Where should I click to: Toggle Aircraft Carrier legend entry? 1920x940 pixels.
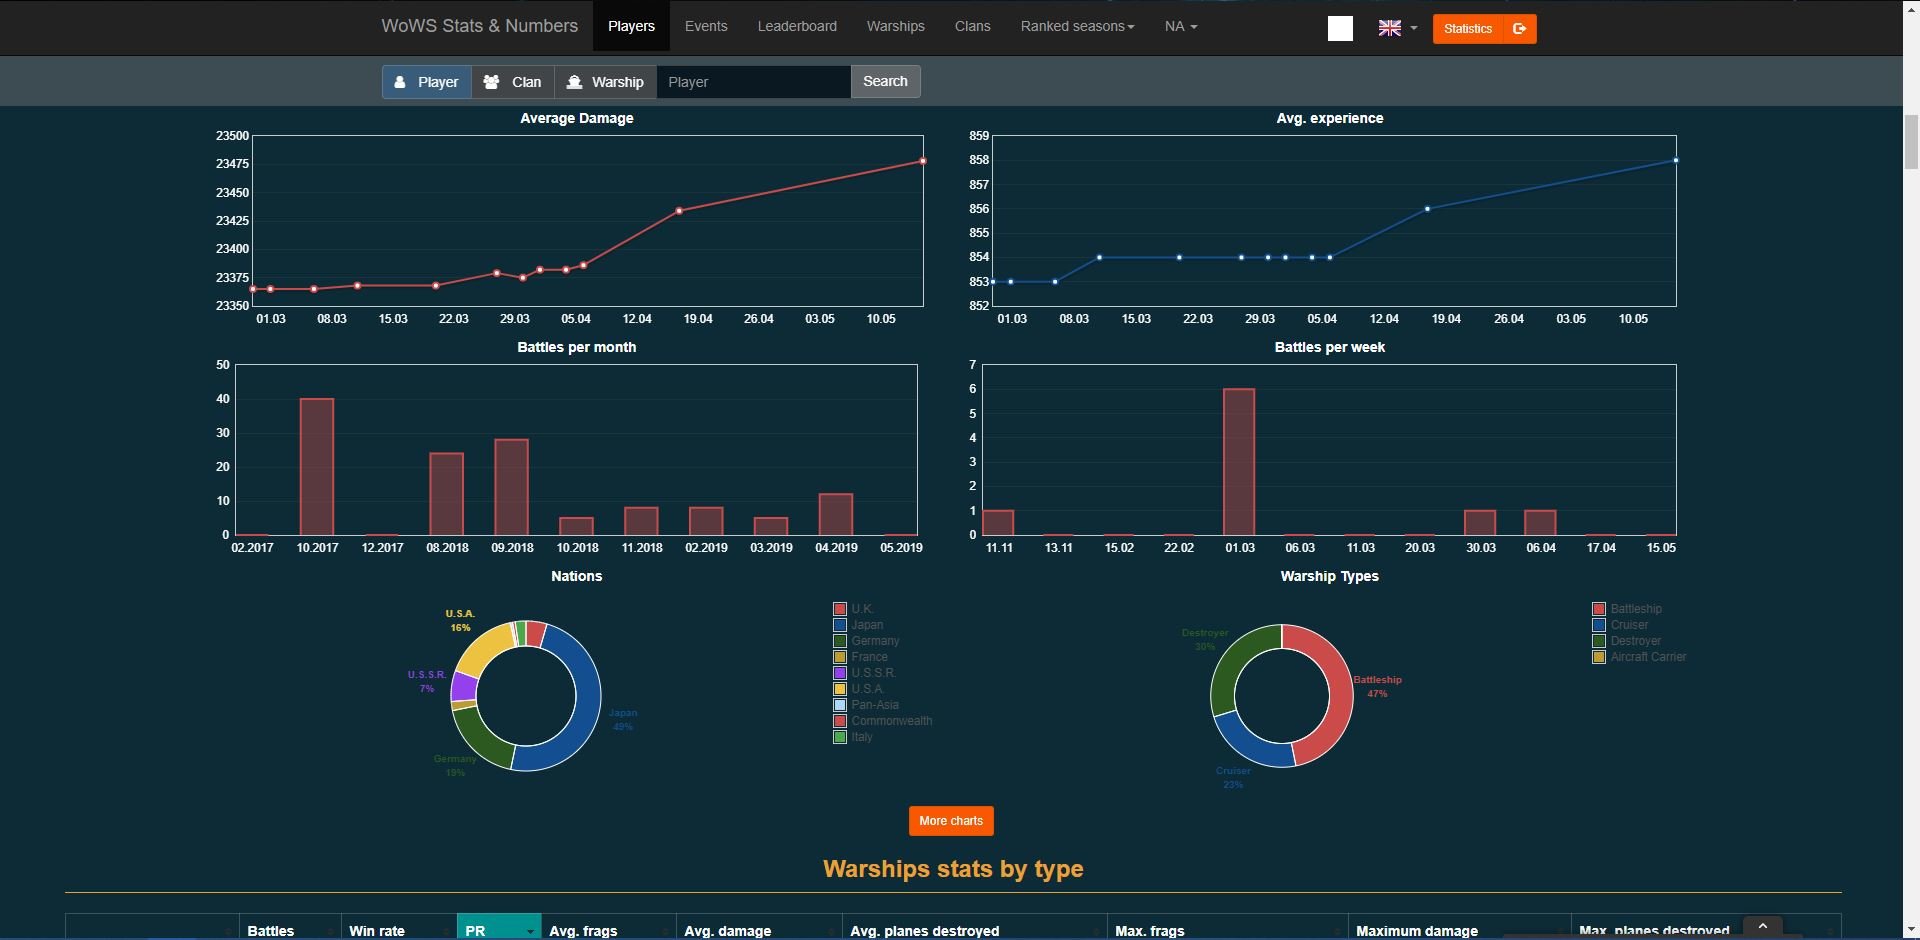[1647, 657]
